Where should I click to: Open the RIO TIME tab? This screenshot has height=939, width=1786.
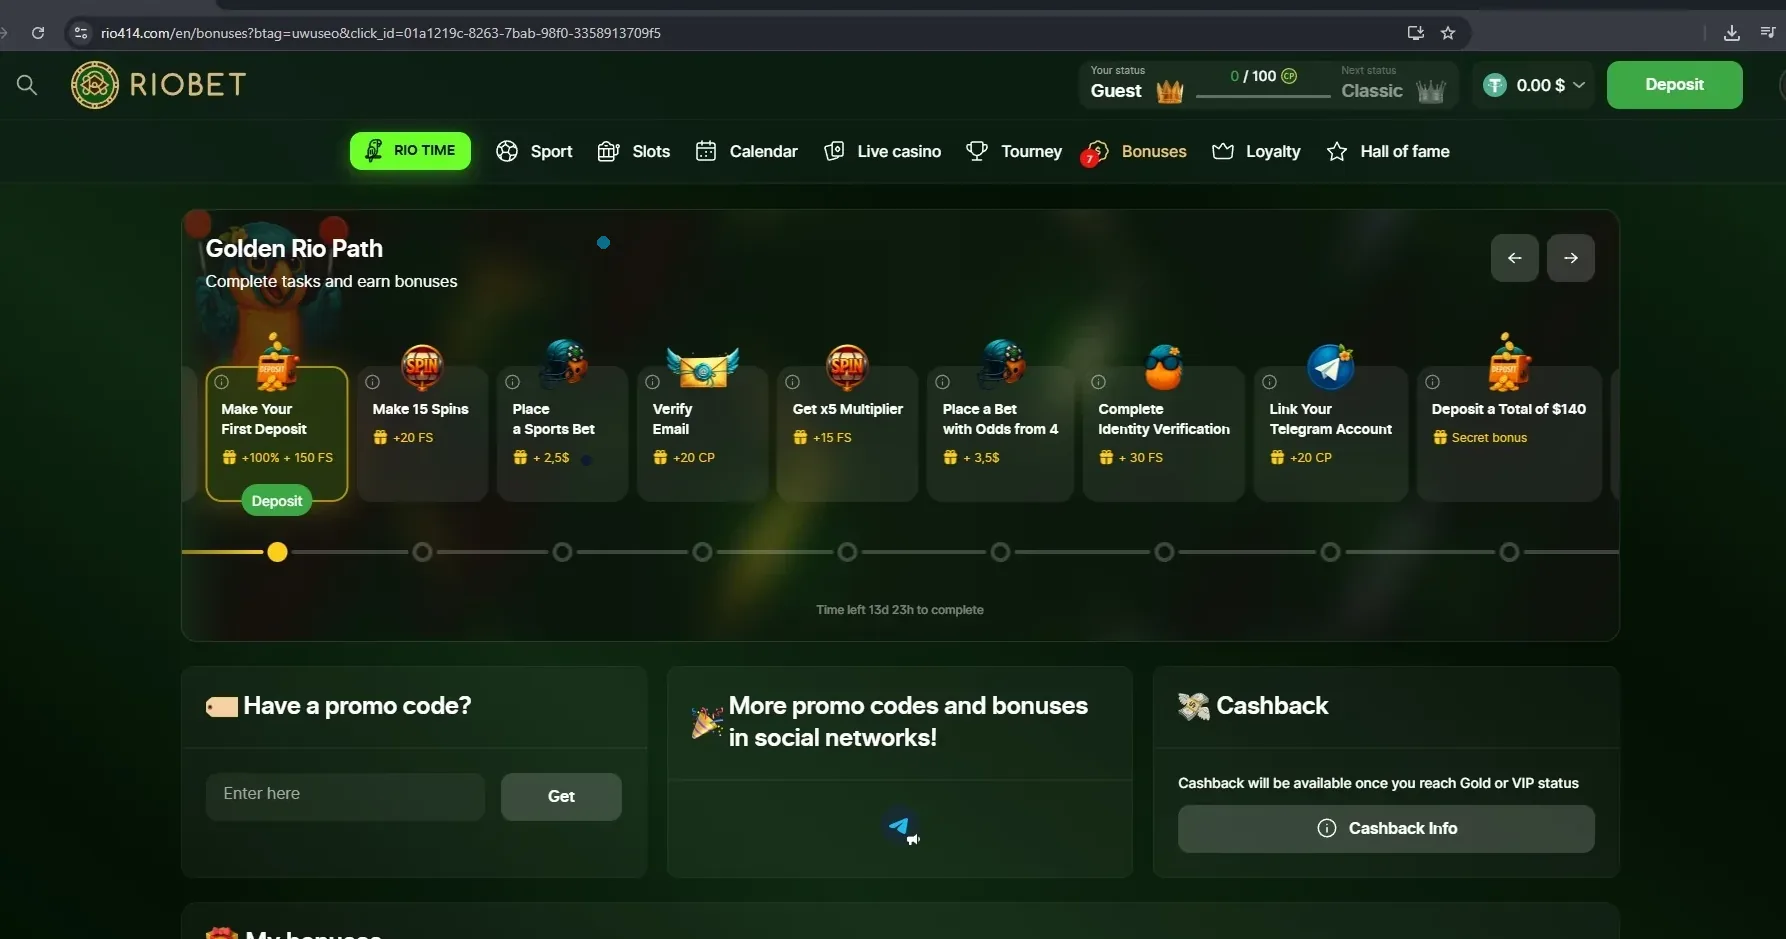click(x=410, y=151)
